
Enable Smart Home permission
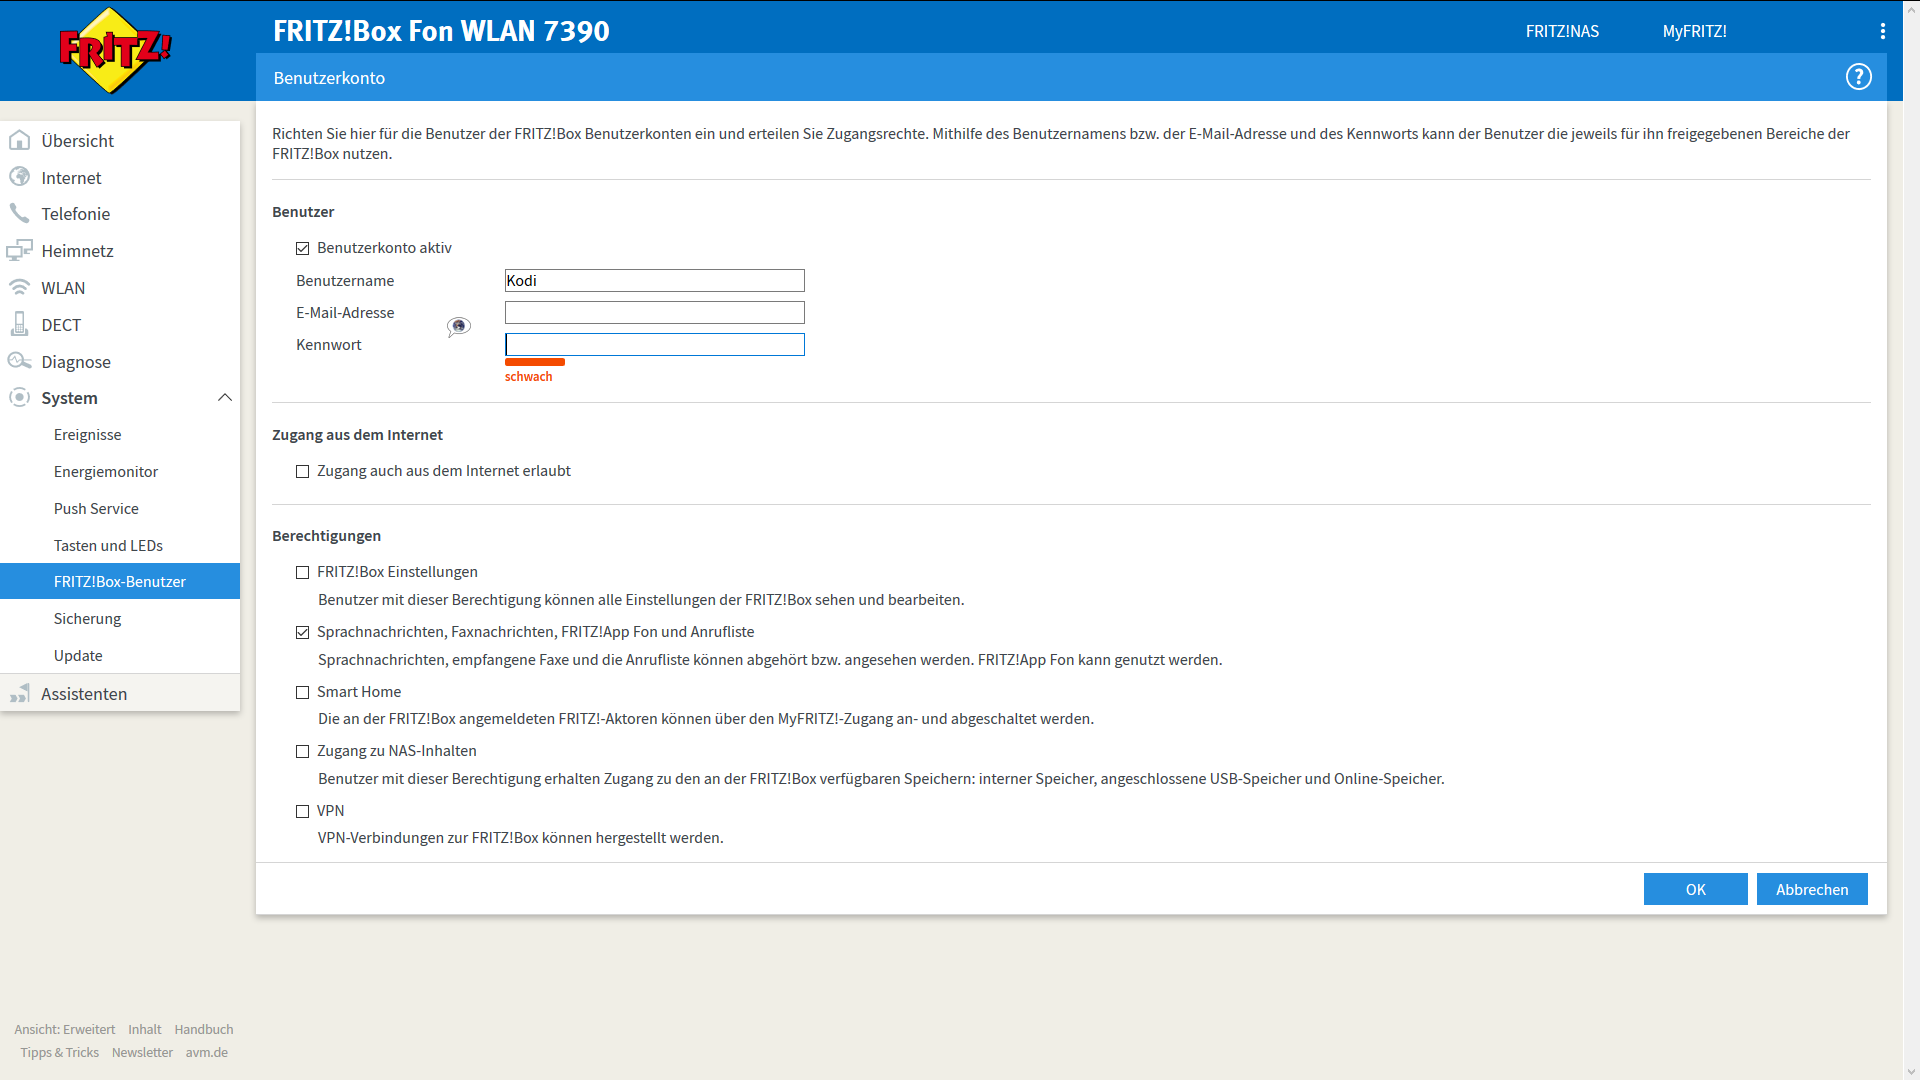[x=302, y=692]
